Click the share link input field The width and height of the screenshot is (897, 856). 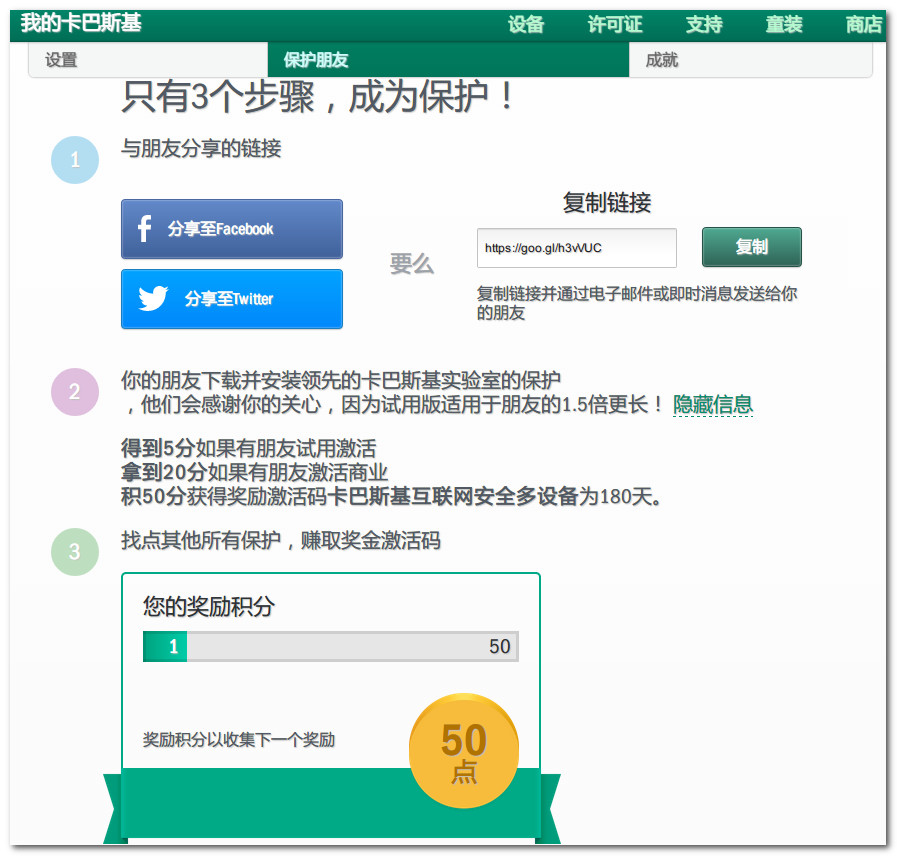577,248
